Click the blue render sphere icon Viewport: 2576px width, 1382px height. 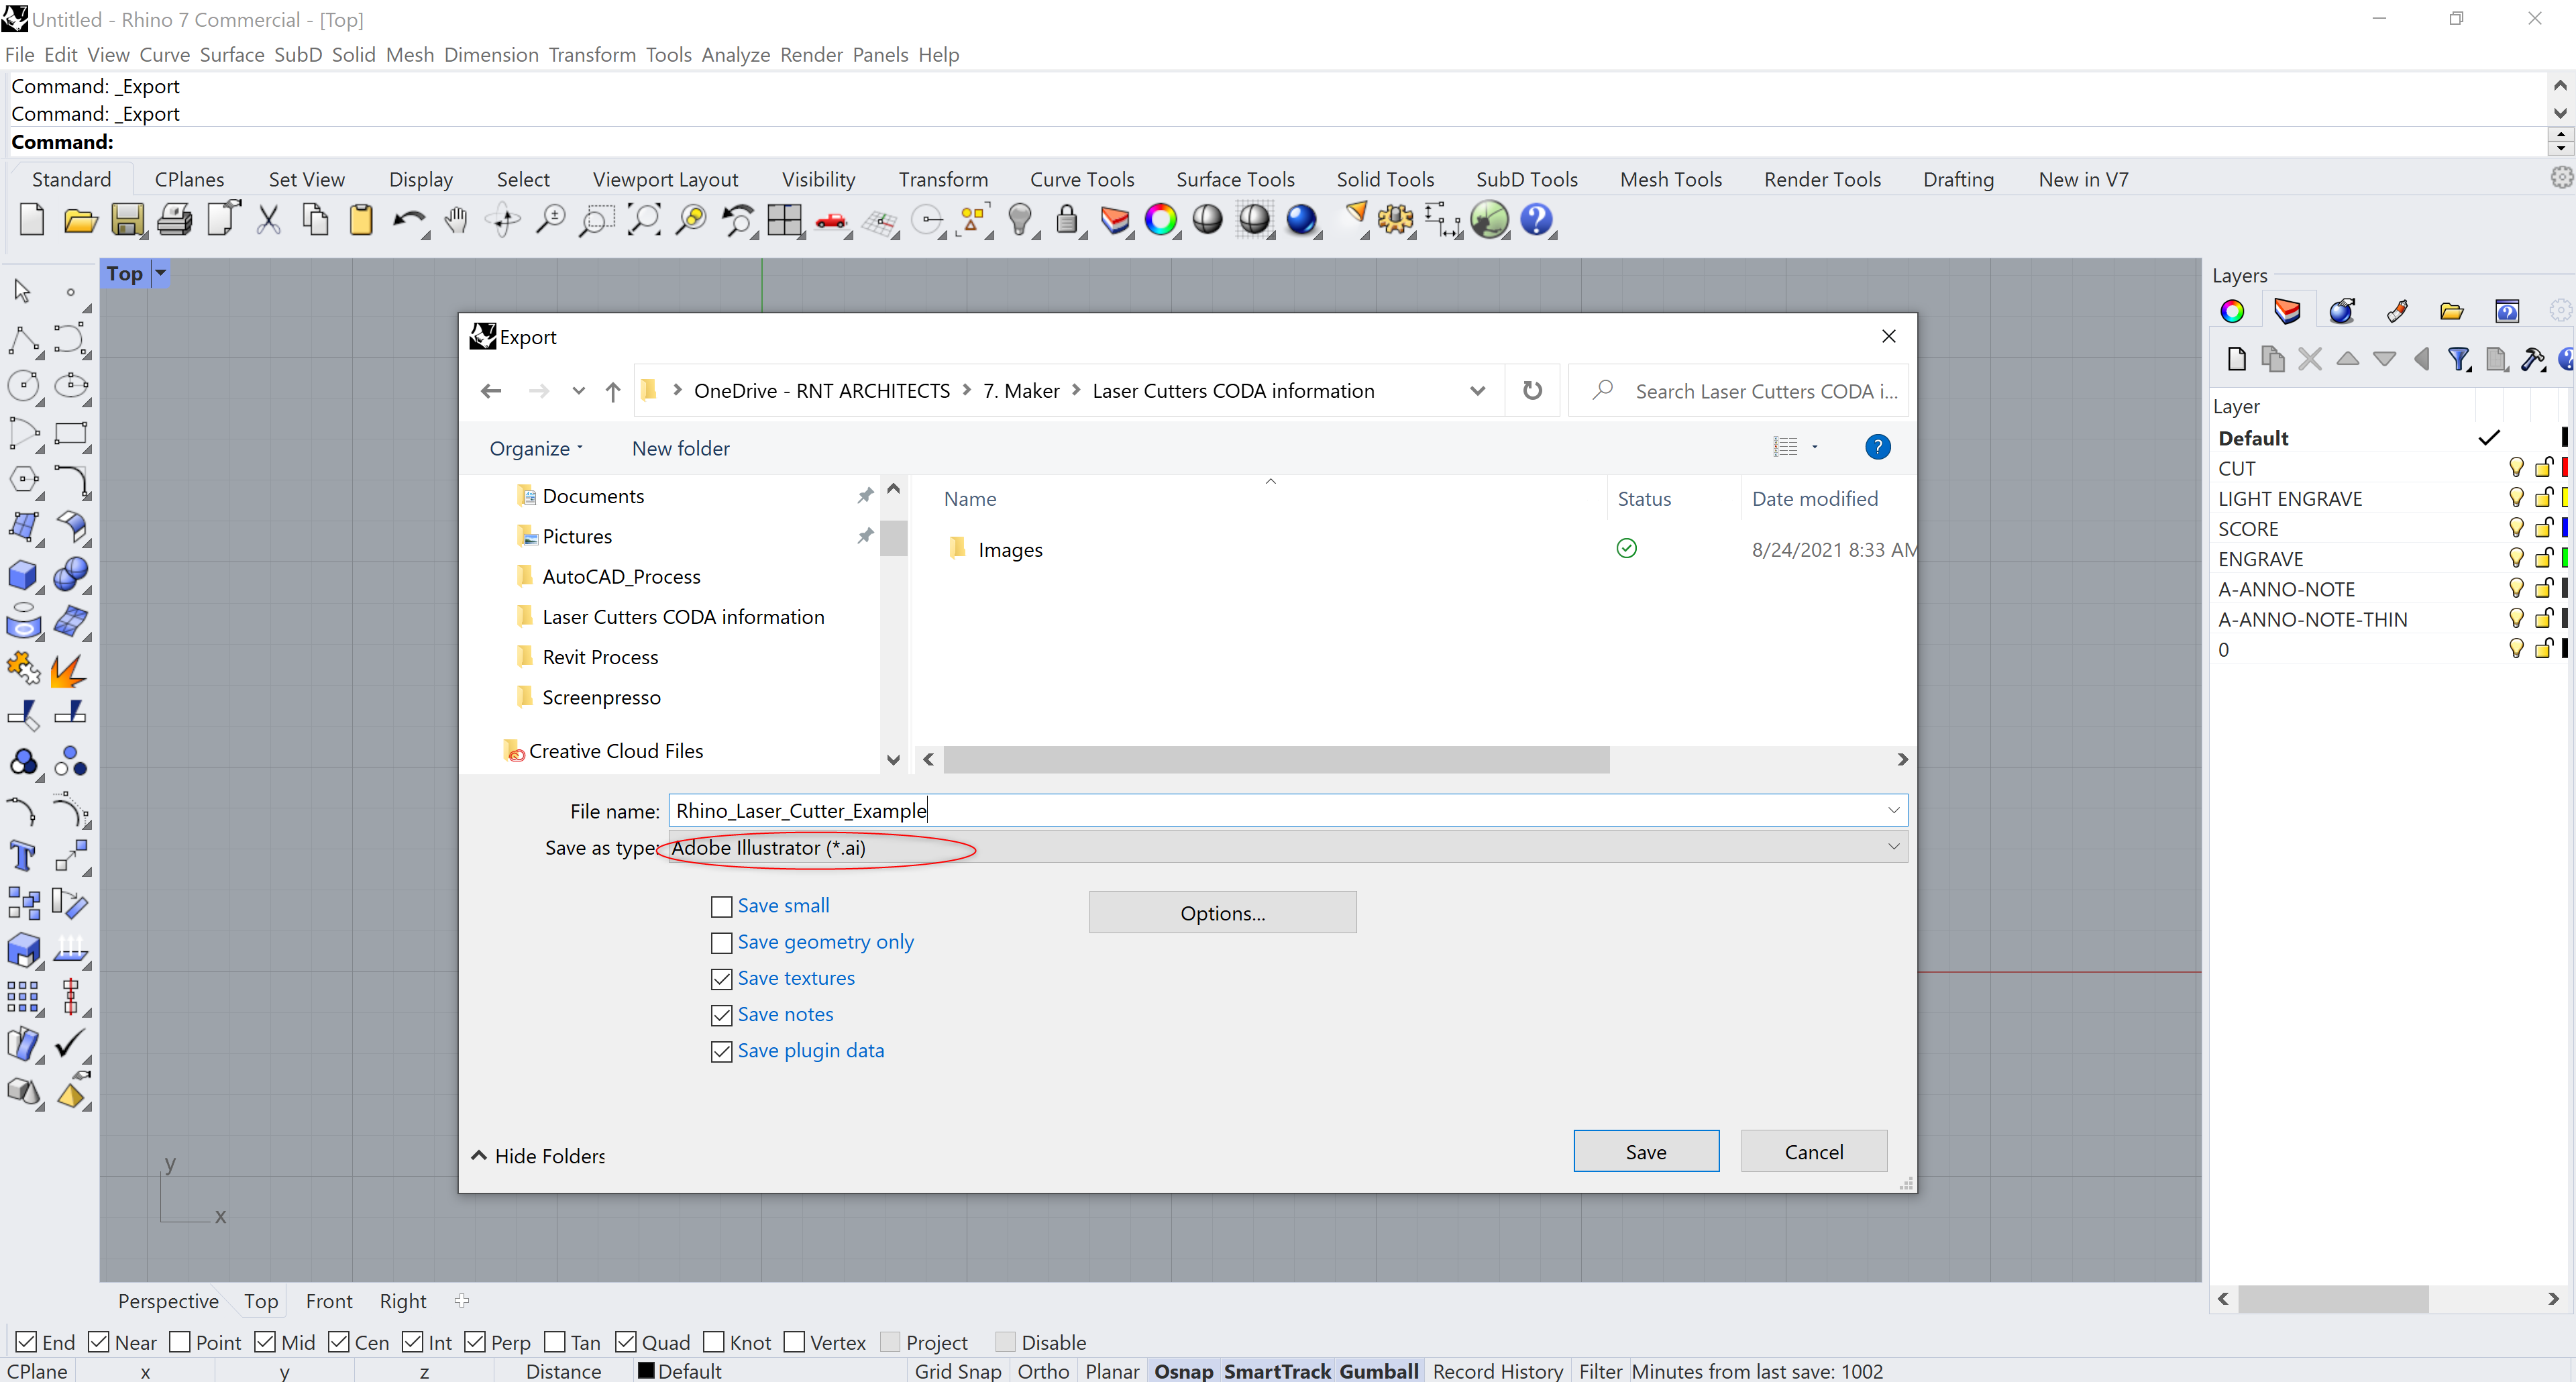pos(1301,219)
